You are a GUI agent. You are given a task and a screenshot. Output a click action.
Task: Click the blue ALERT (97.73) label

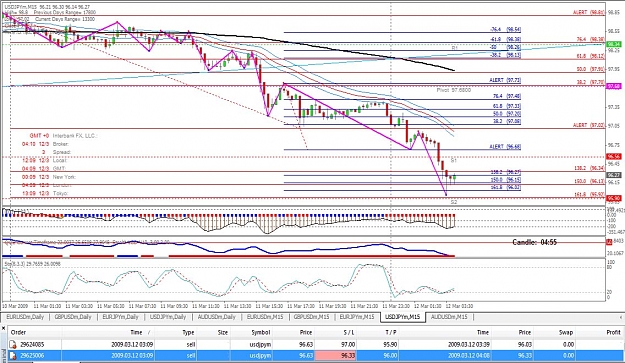(x=505, y=80)
